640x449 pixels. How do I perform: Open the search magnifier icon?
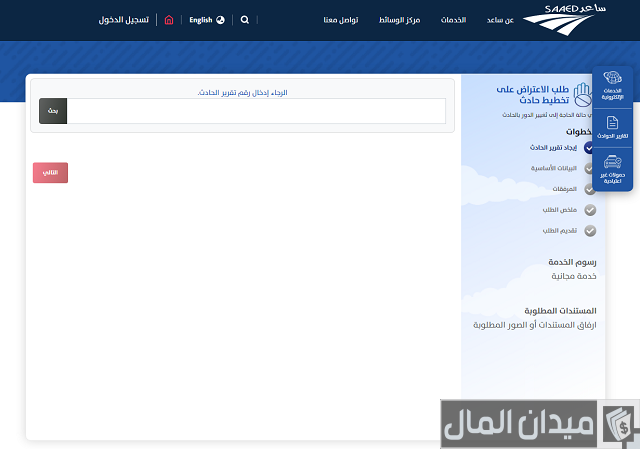click(244, 20)
